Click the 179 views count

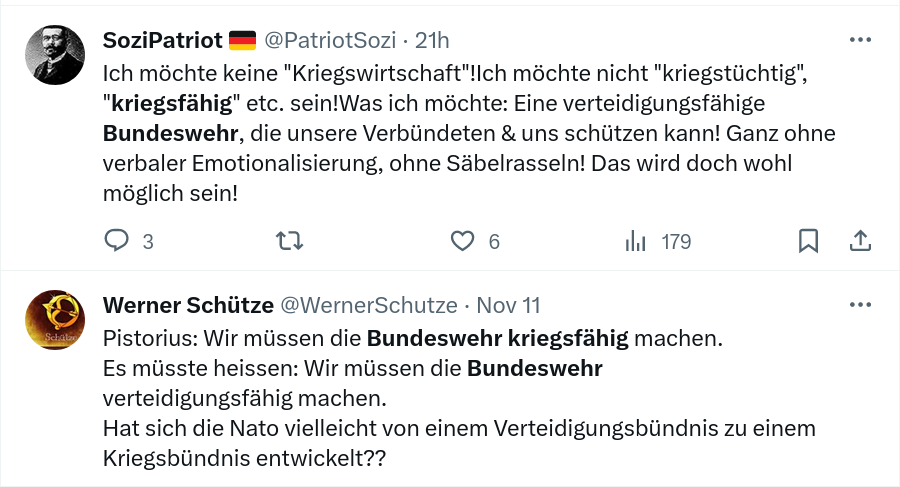676,241
